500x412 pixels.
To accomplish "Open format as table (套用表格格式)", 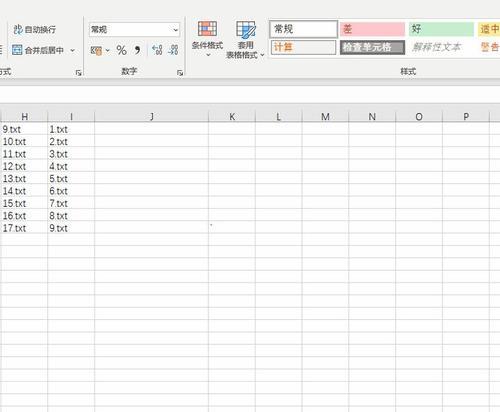I will [245, 40].
